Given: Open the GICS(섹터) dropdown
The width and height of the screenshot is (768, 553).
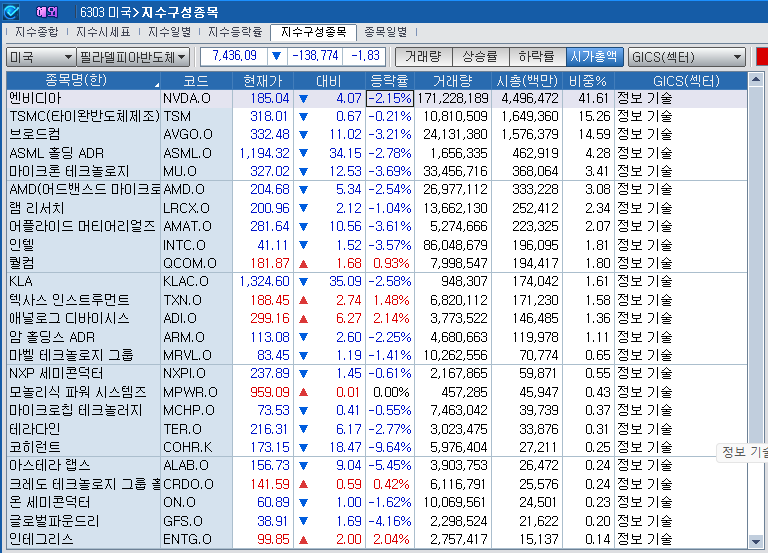Looking at the screenshot, I should [x=687, y=57].
